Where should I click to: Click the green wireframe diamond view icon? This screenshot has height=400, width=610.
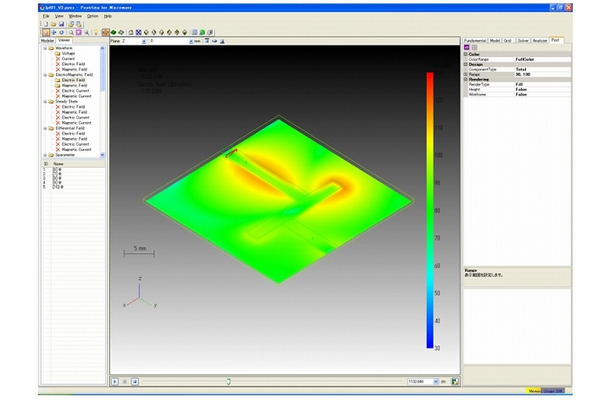click(121, 33)
